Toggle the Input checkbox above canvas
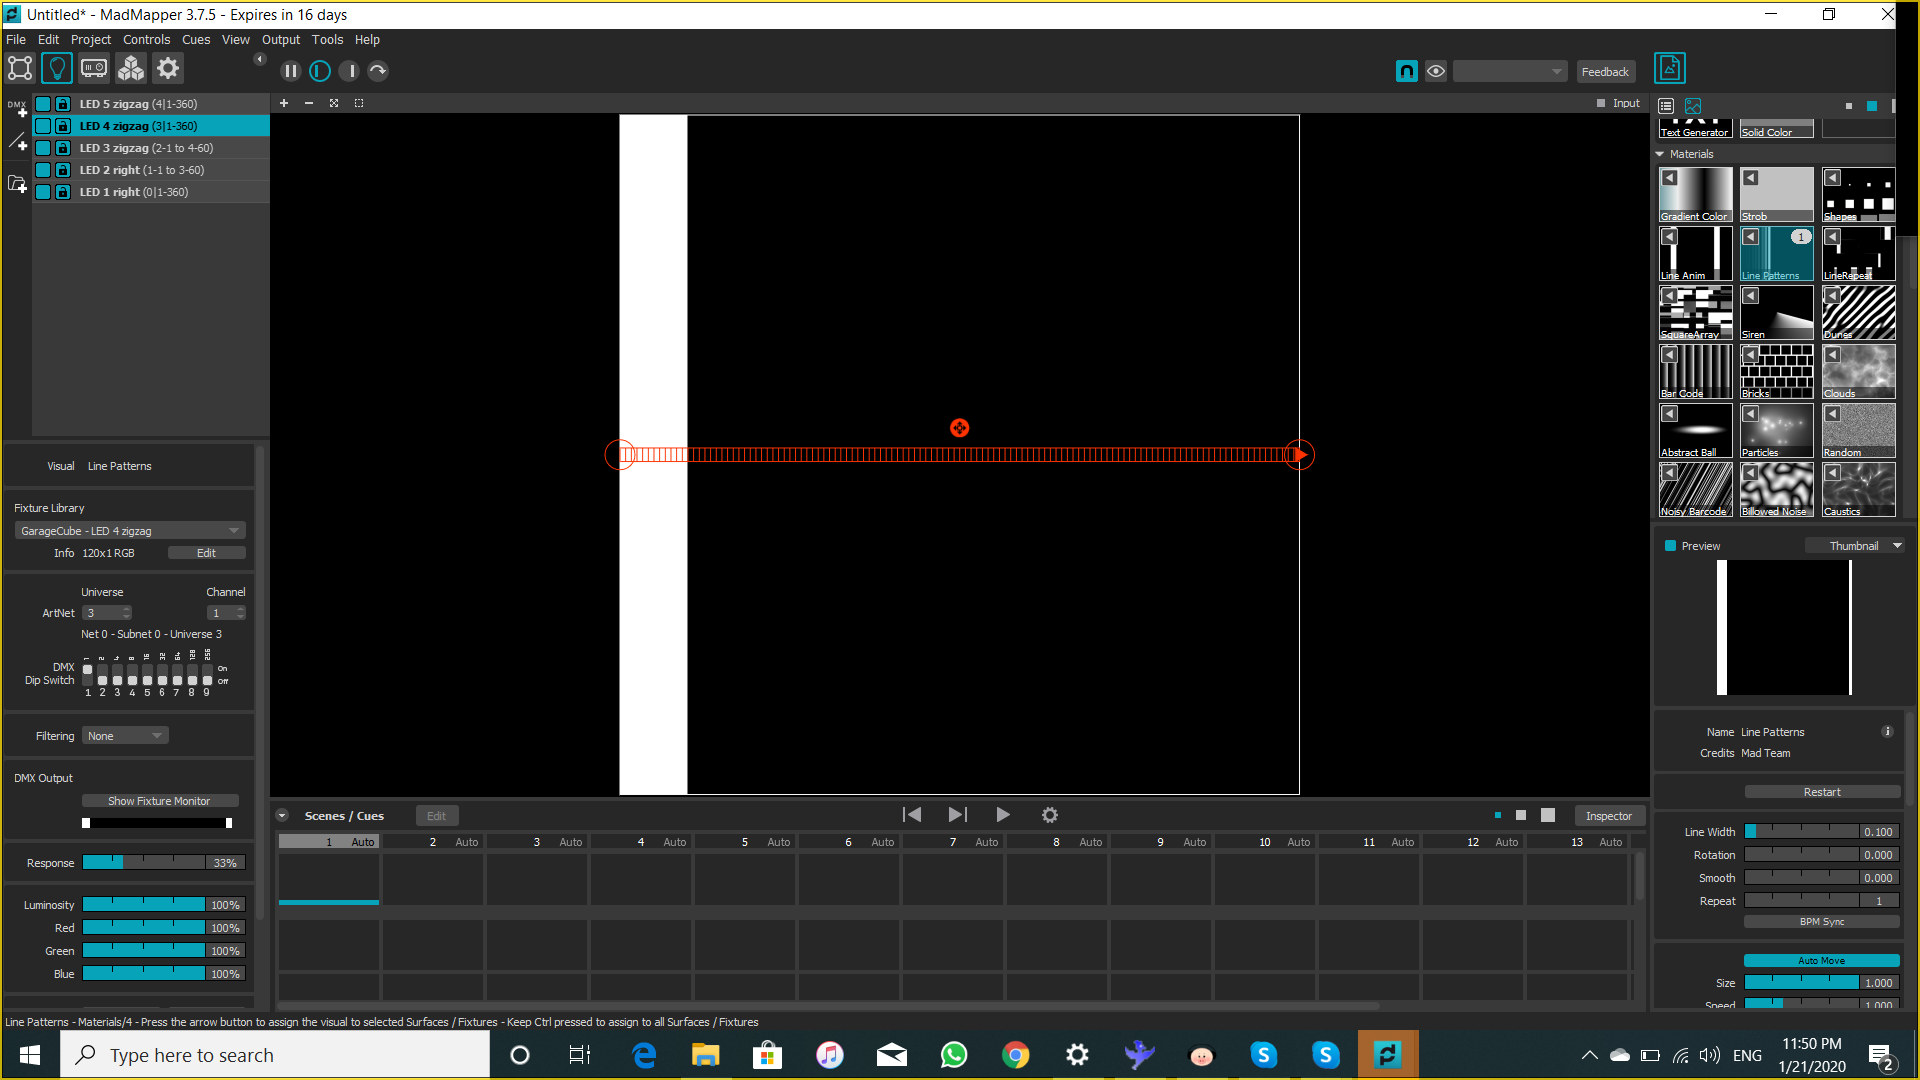The width and height of the screenshot is (1920, 1080). point(1601,103)
